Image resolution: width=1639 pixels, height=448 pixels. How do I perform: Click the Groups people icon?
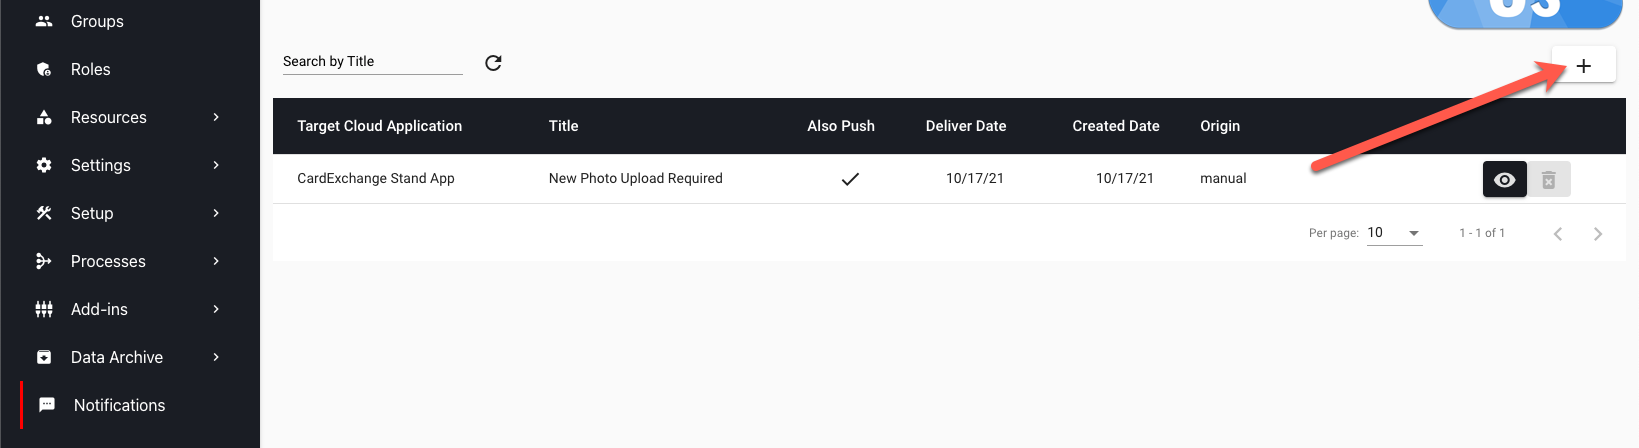click(x=44, y=21)
